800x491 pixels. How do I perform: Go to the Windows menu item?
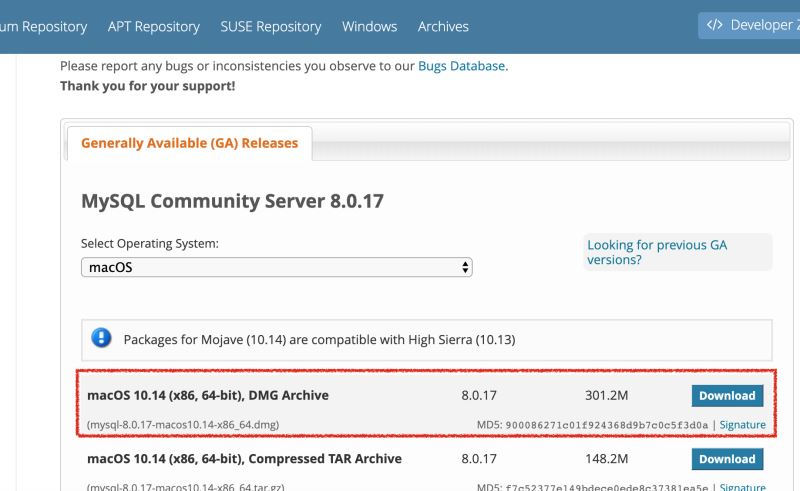[x=369, y=26]
